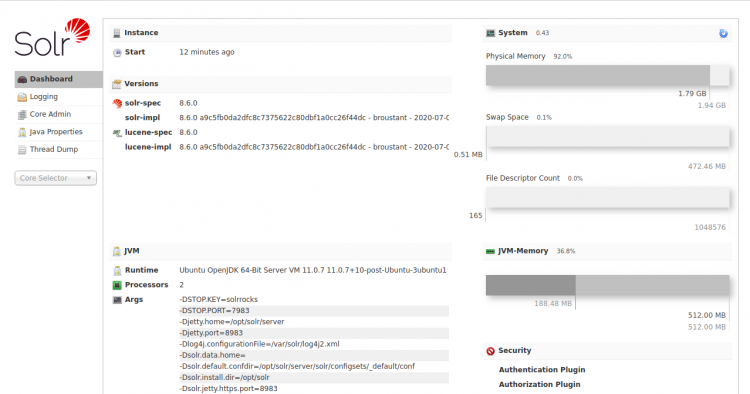Viewport: 750px width, 394px height.
Task: Click the Java Properties icon
Action: pyautogui.click(x=22, y=132)
